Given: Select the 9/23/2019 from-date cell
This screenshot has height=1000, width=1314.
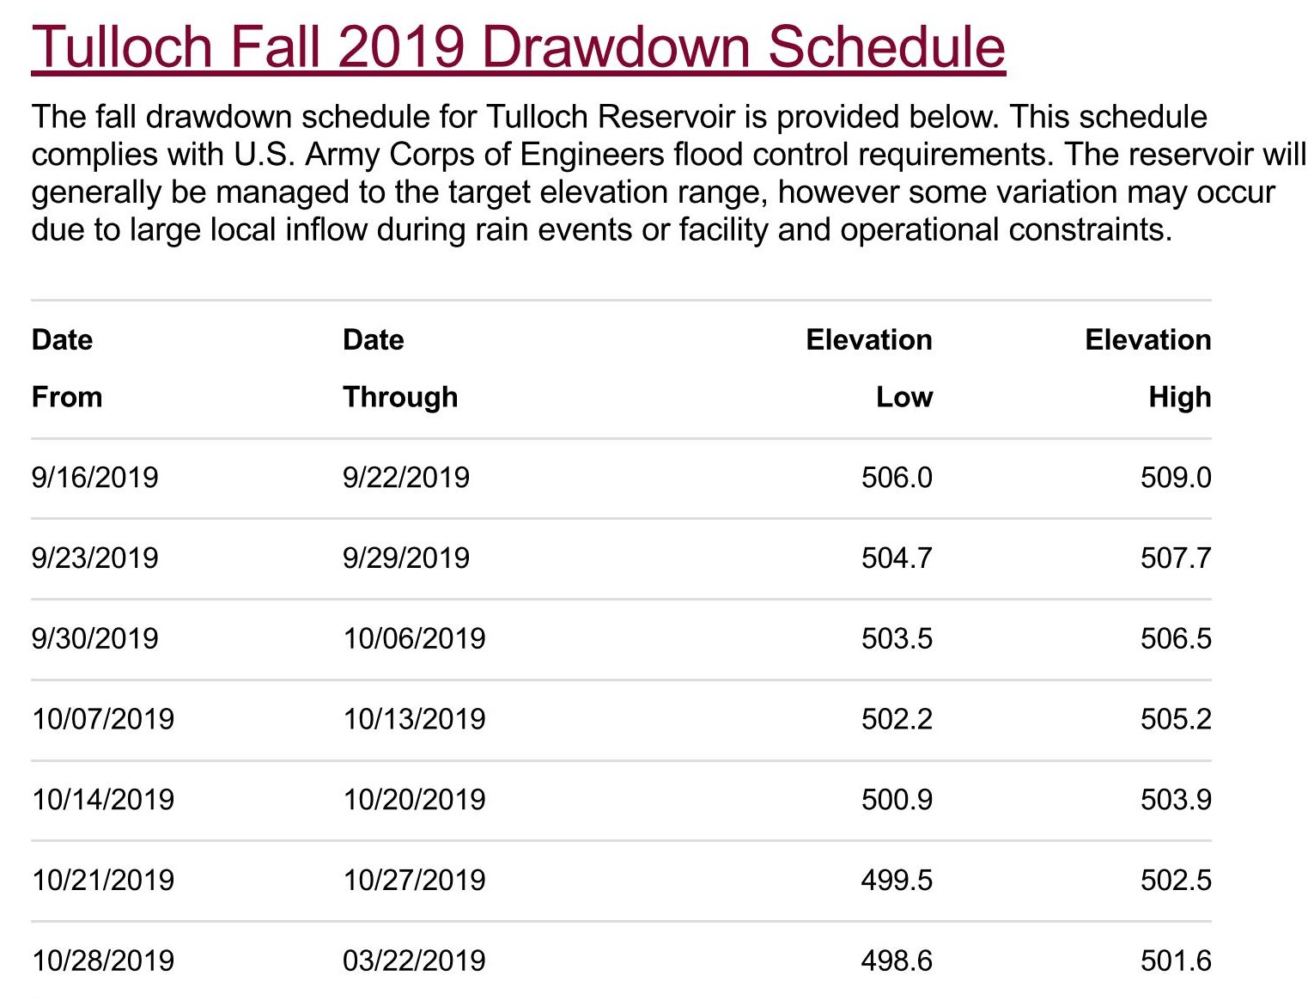Looking at the screenshot, I should tap(95, 558).
